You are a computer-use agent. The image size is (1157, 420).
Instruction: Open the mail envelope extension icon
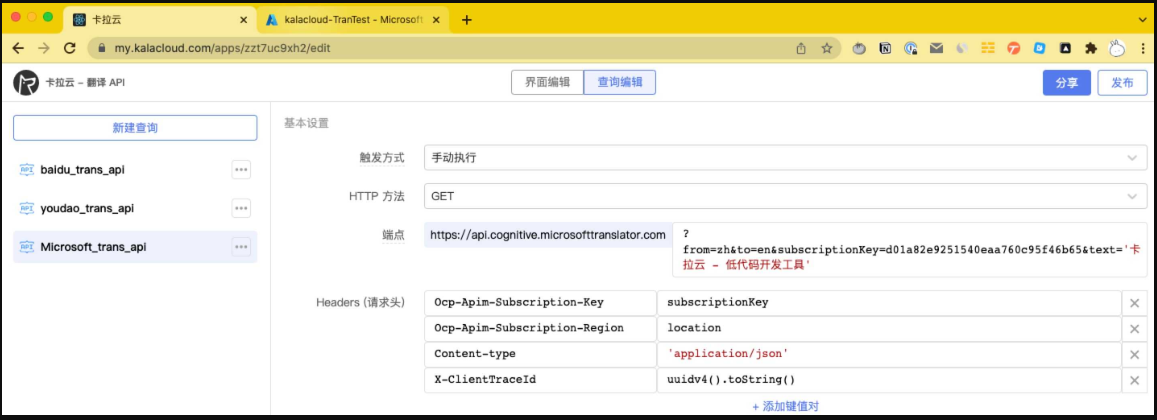(936, 49)
